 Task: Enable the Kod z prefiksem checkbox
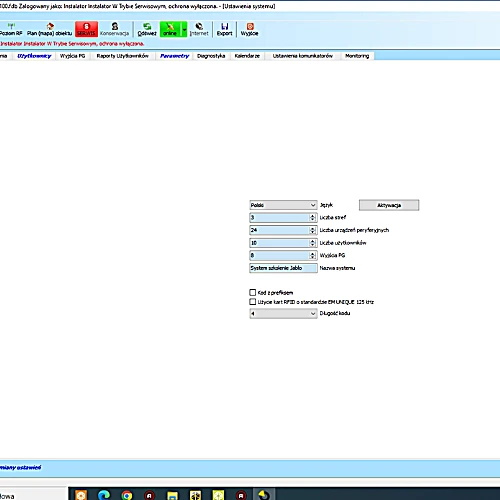[253, 293]
